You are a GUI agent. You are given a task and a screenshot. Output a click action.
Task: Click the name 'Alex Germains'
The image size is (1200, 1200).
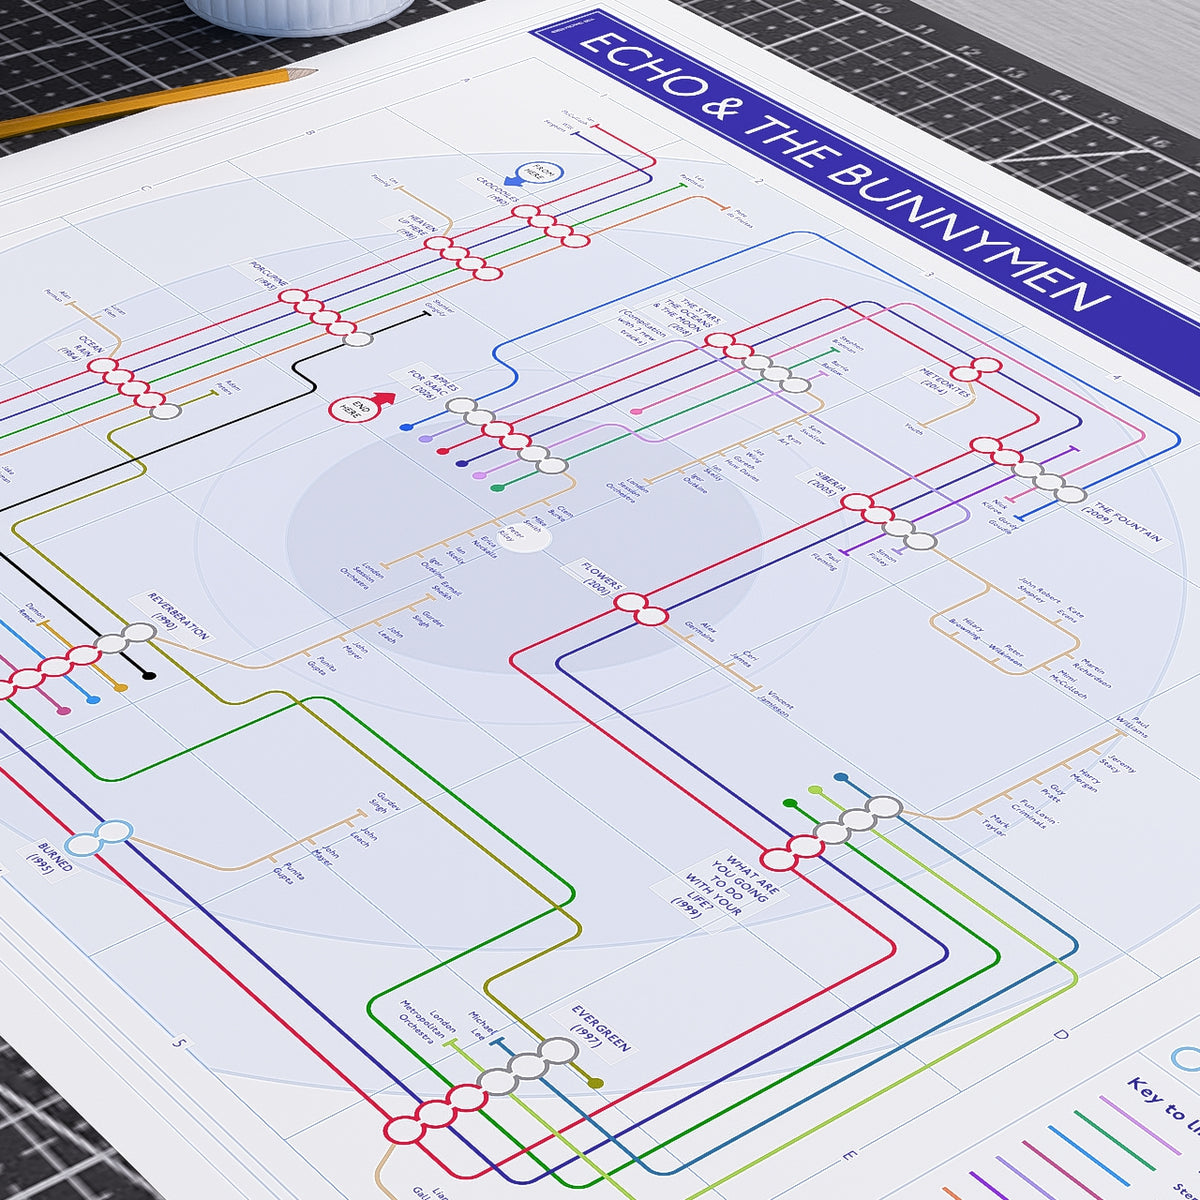[702, 632]
